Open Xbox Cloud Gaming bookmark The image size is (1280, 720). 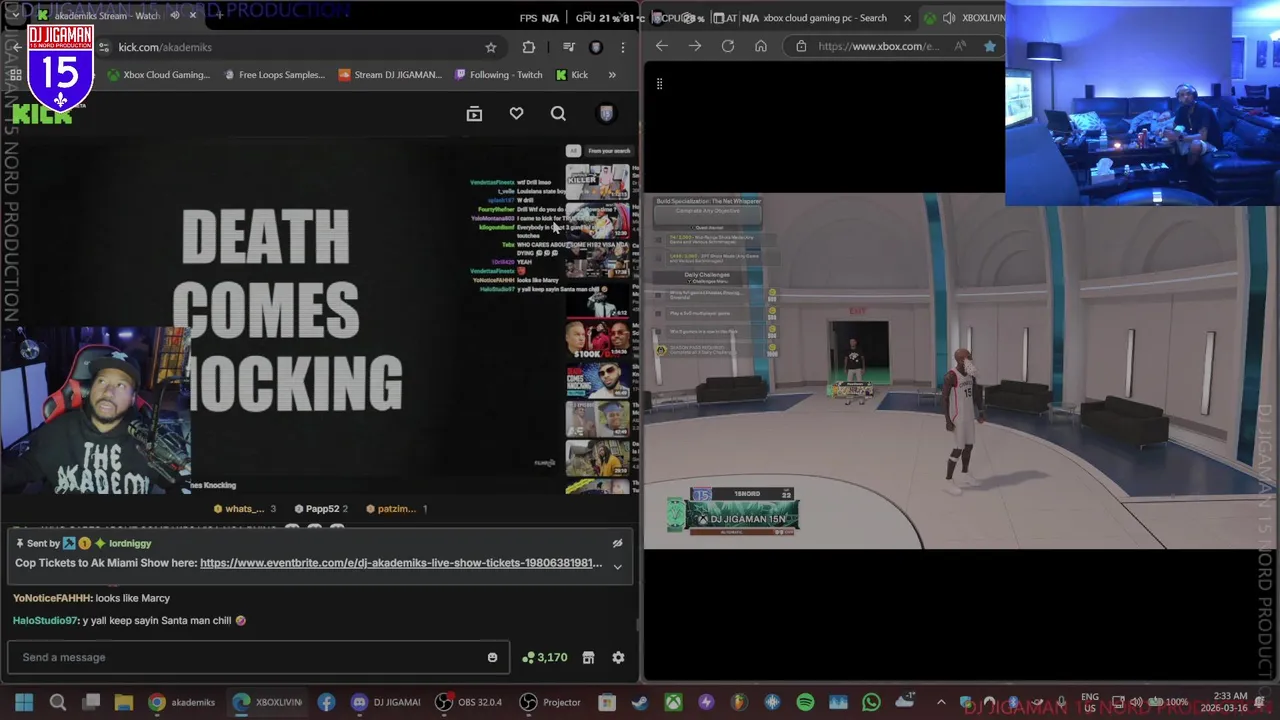pos(158,75)
